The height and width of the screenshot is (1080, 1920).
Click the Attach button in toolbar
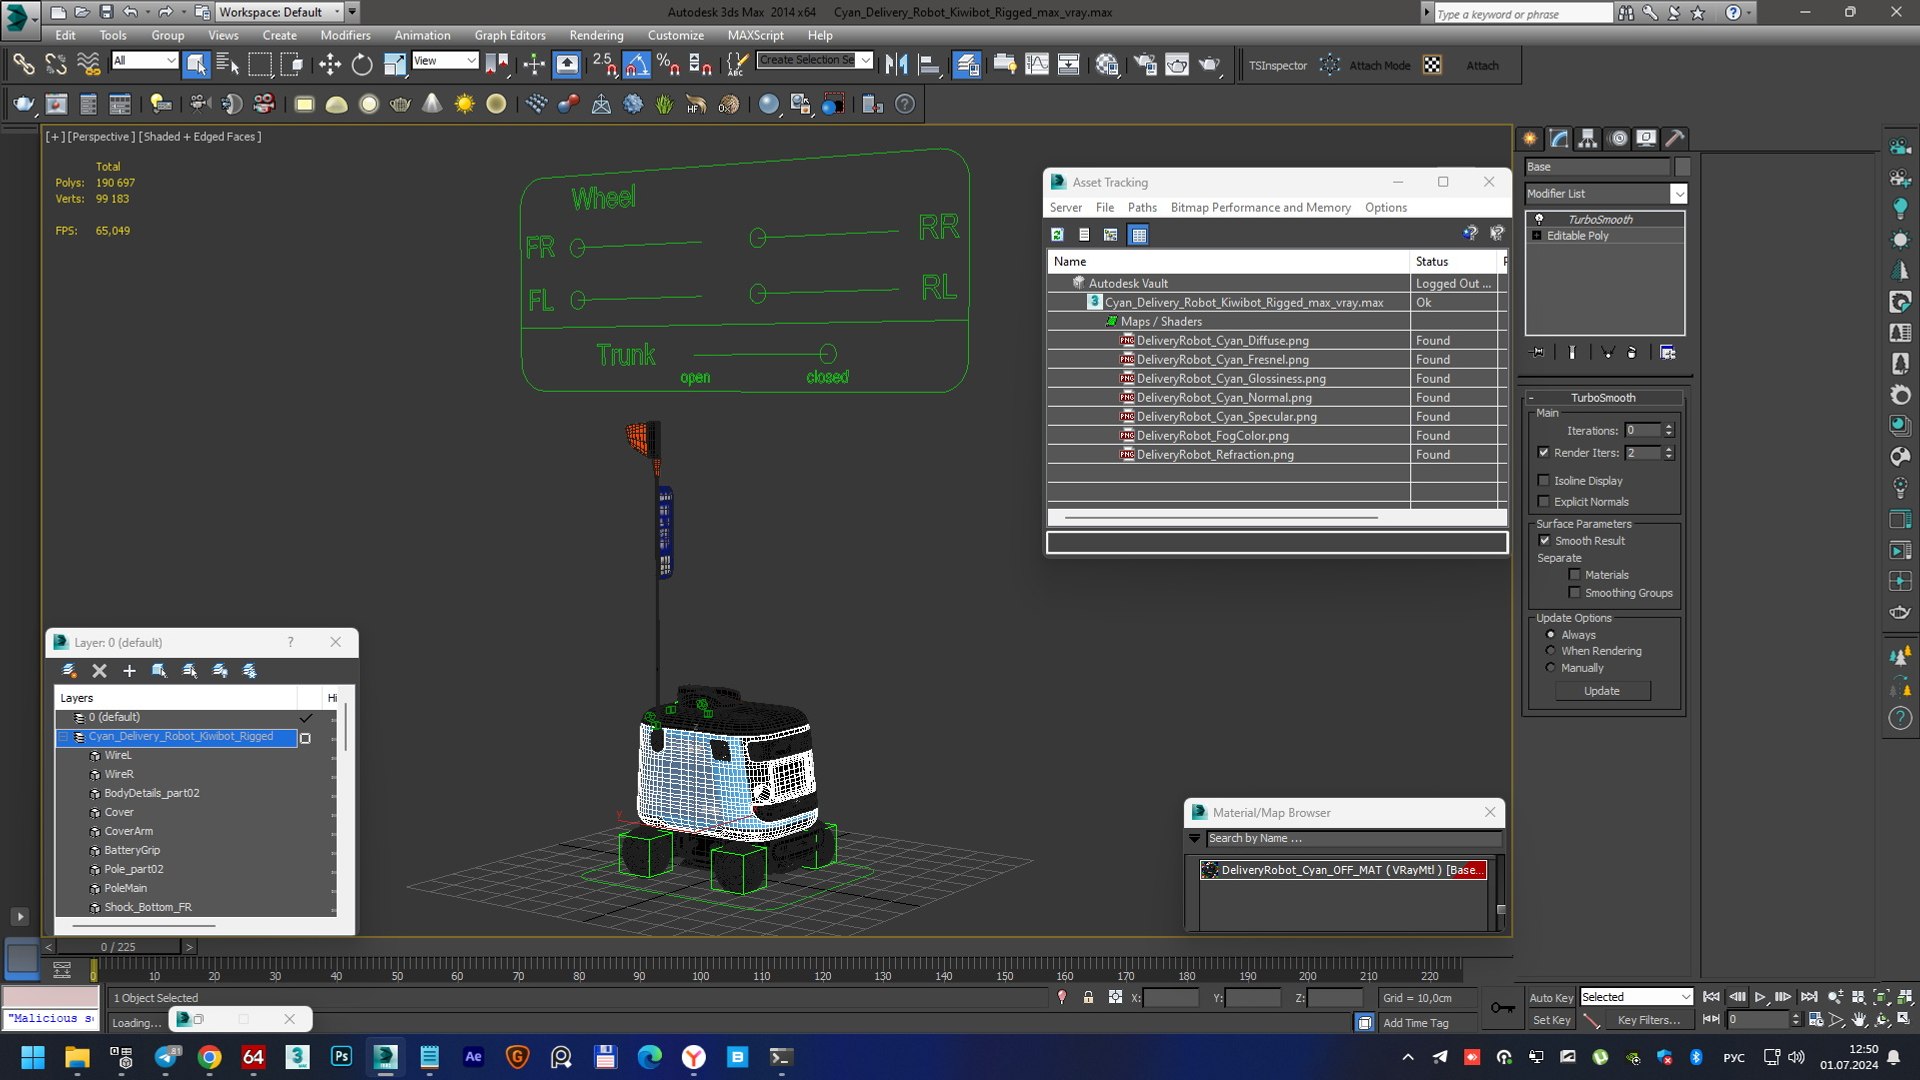[x=1482, y=66]
